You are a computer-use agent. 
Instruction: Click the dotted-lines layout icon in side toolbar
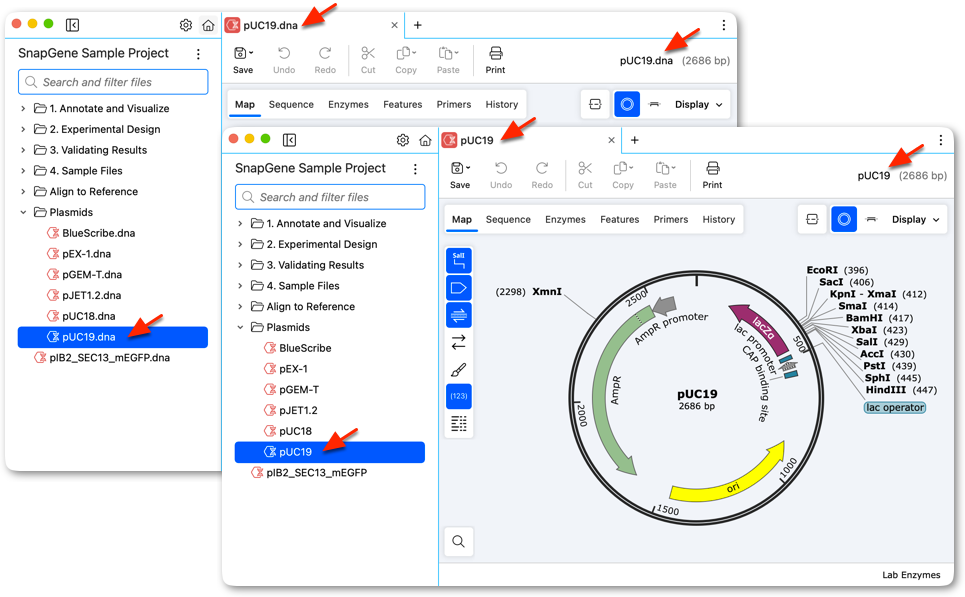458,423
